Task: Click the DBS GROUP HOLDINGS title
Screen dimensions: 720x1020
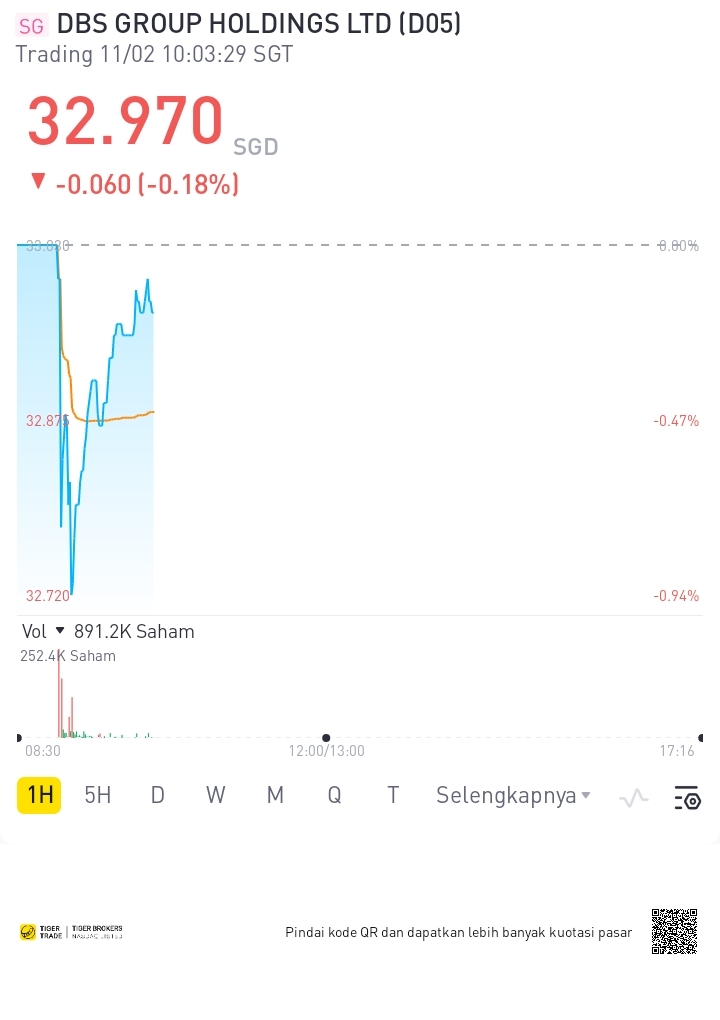Action: pyautogui.click(x=259, y=24)
